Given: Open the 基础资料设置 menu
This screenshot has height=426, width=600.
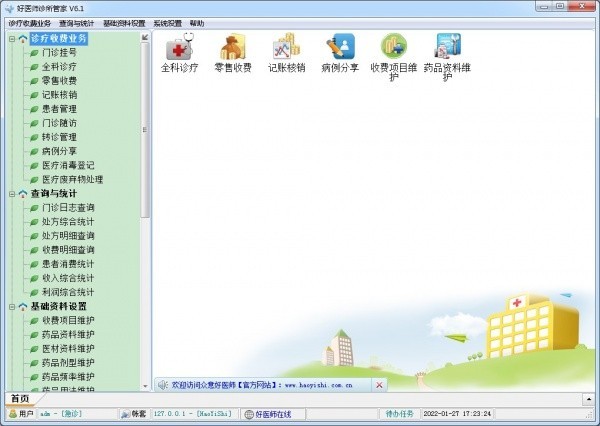Looking at the screenshot, I should tap(124, 23).
